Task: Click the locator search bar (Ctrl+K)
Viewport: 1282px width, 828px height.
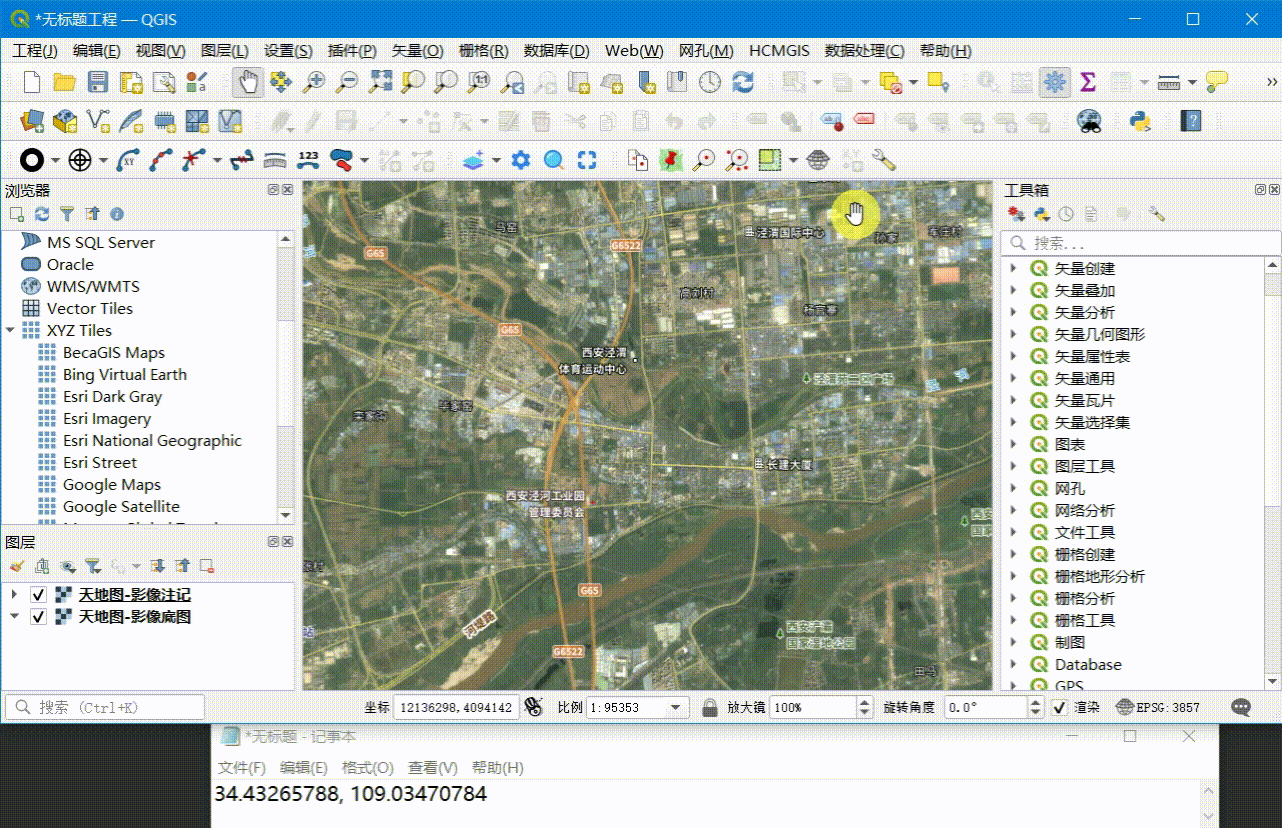Action: point(104,707)
